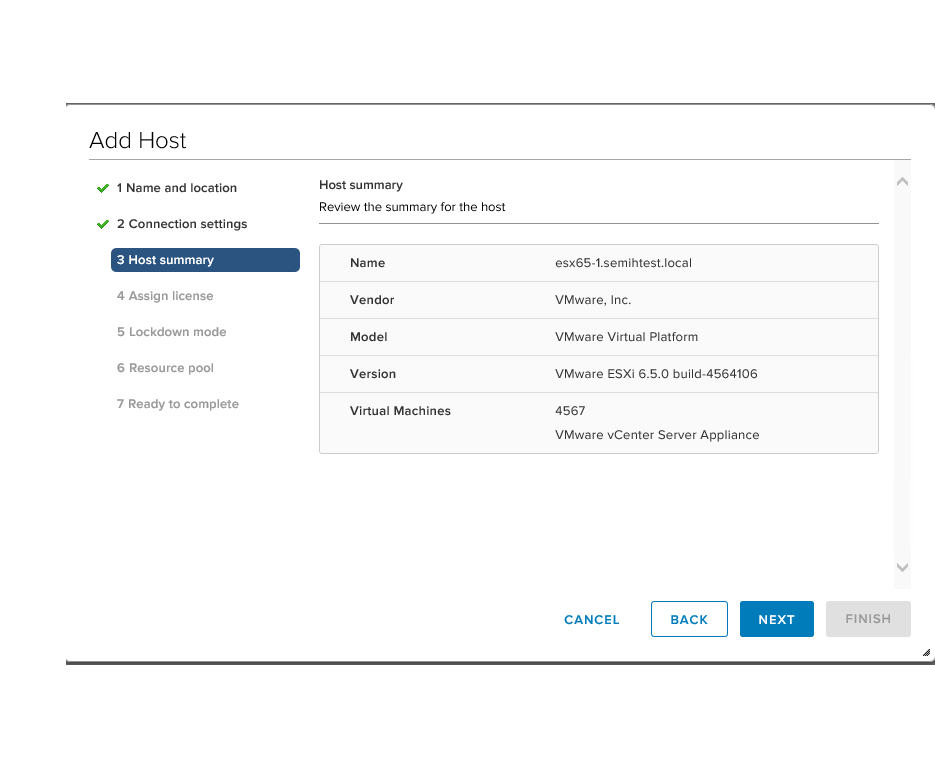Open step 5 Lockdown mode
The height and width of the screenshot is (765, 935).
(171, 332)
